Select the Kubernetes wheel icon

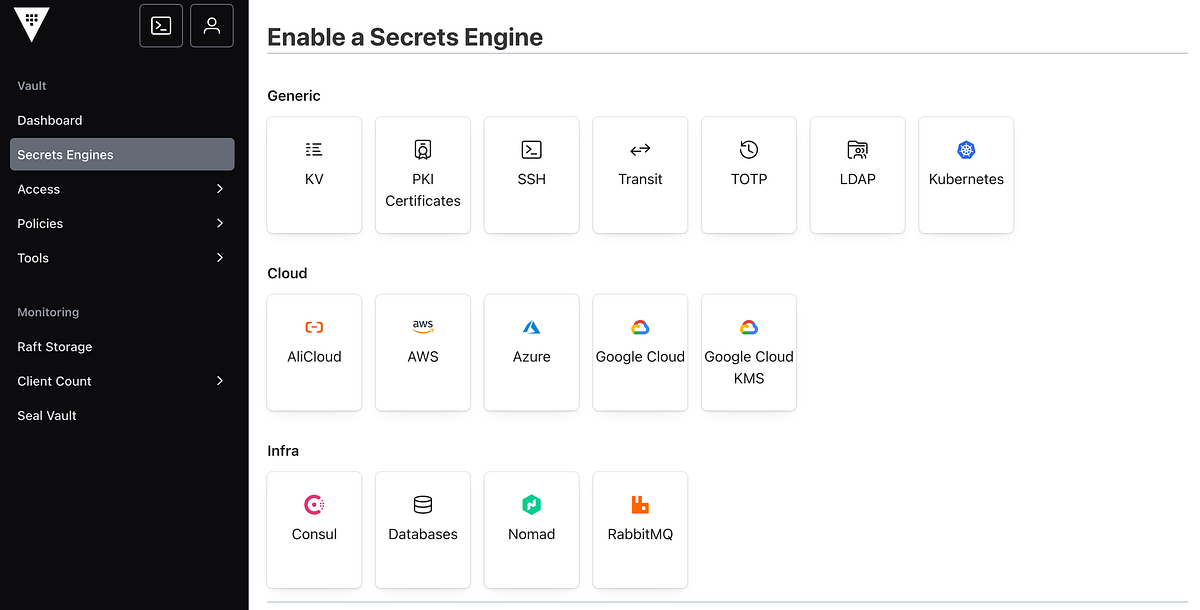(966, 150)
